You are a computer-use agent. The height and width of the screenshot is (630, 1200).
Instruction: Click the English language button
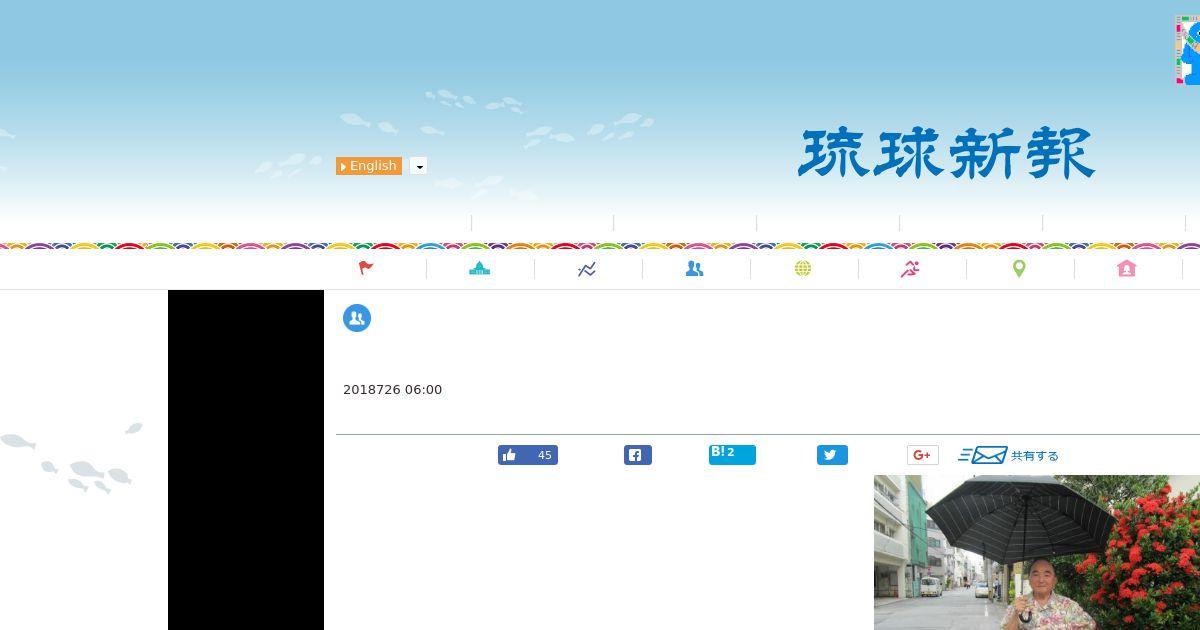[369, 166]
